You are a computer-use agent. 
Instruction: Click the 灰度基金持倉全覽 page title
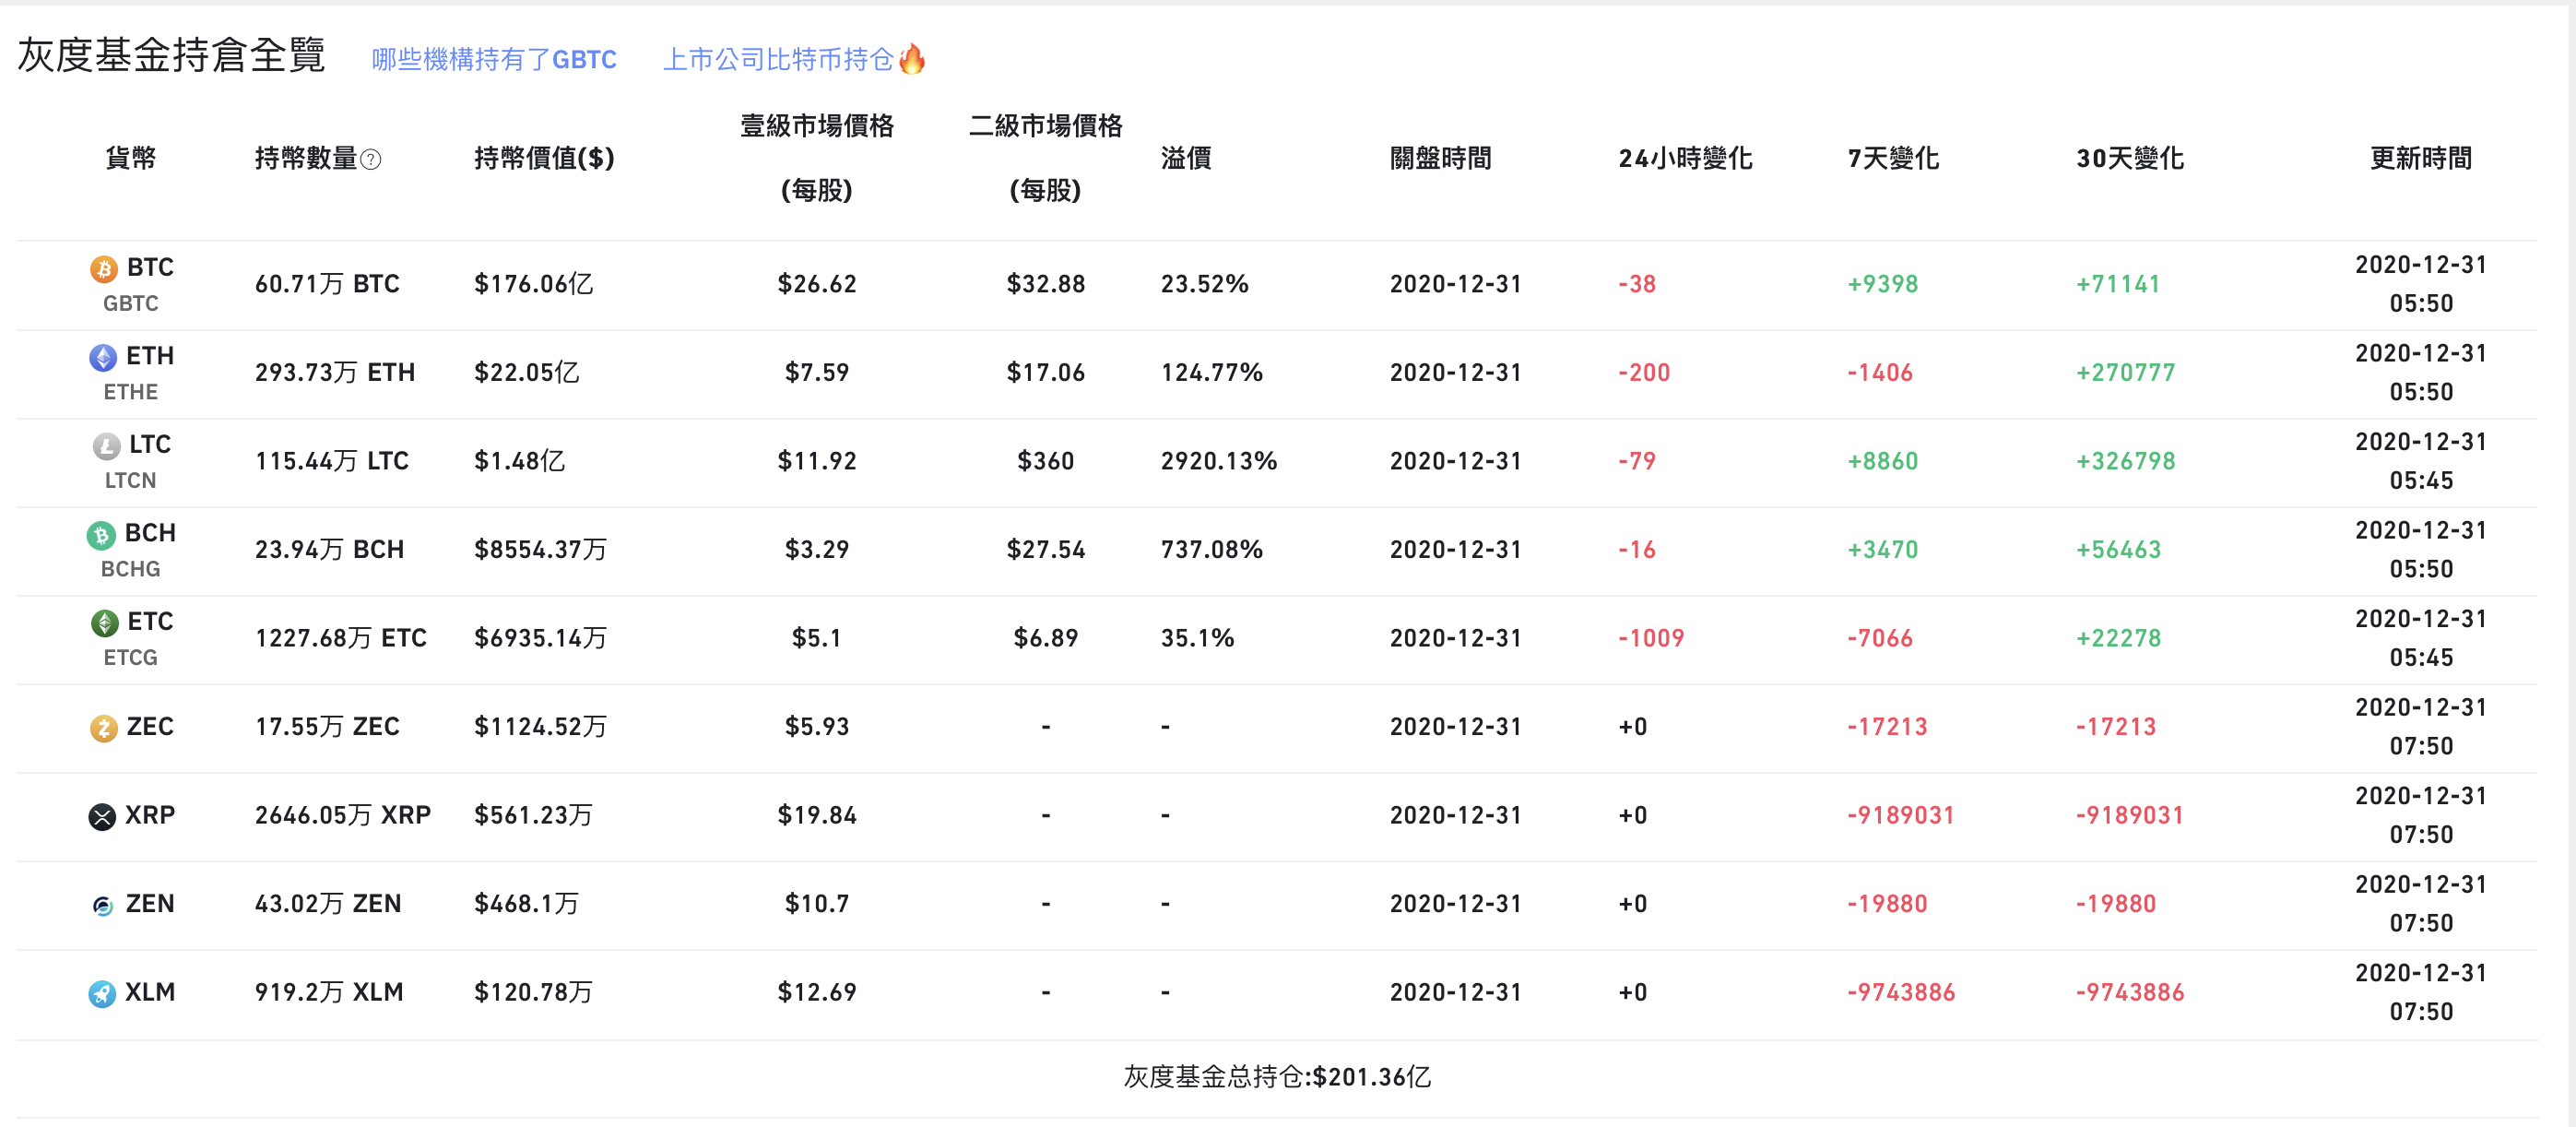[x=171, y=55]
